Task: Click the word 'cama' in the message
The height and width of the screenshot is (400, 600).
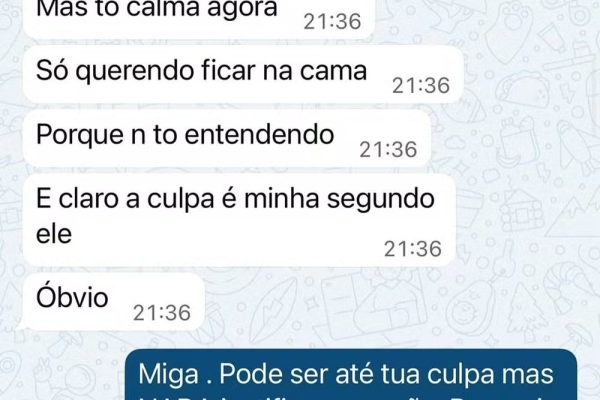Action: 333,71
